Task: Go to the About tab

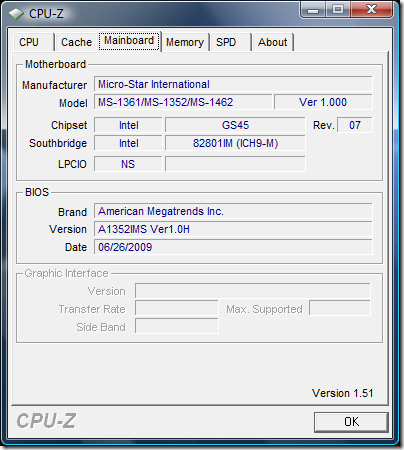Action: point(272,42)
